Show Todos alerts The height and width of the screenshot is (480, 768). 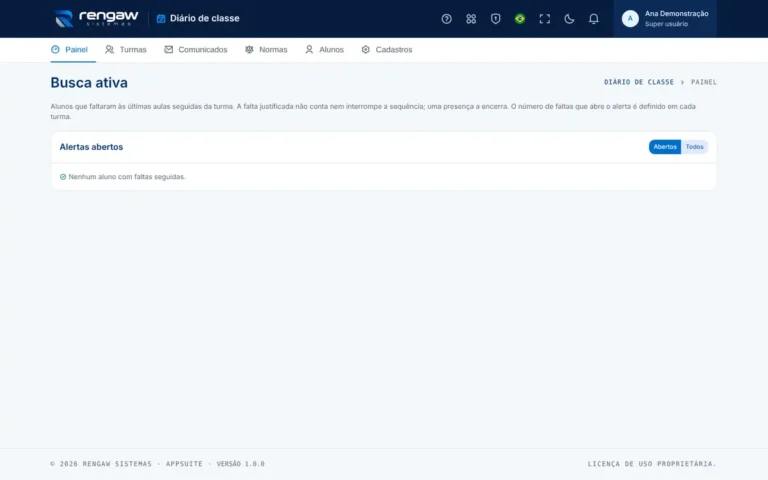[x=694, y=146]
